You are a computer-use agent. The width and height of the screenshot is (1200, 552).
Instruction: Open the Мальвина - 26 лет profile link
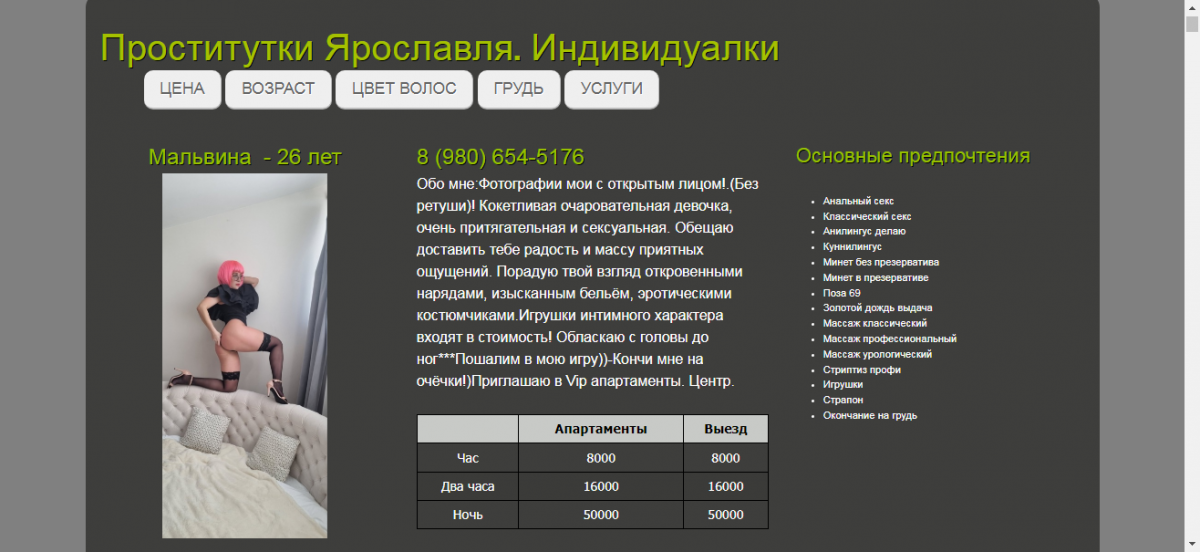[x=245, y=157]
